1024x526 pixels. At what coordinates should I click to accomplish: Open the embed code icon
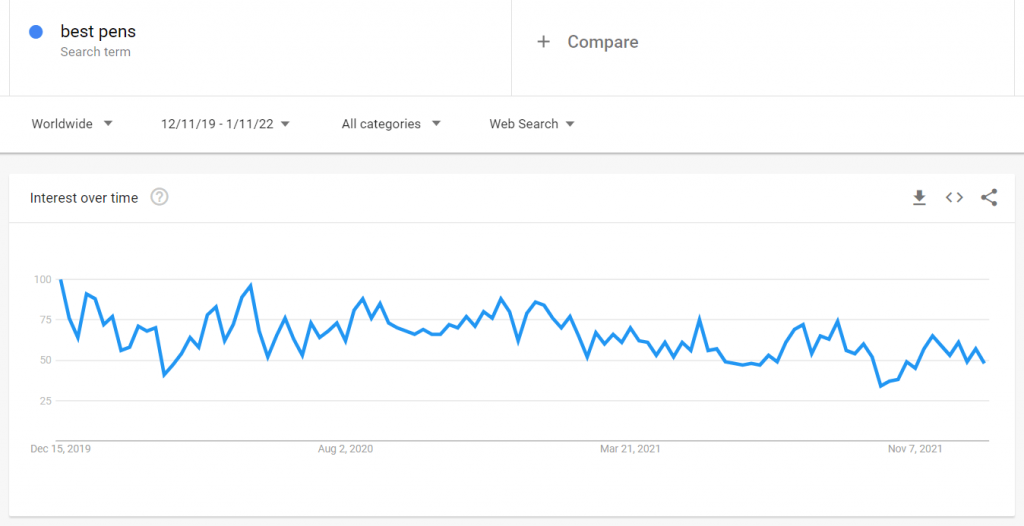954,197
